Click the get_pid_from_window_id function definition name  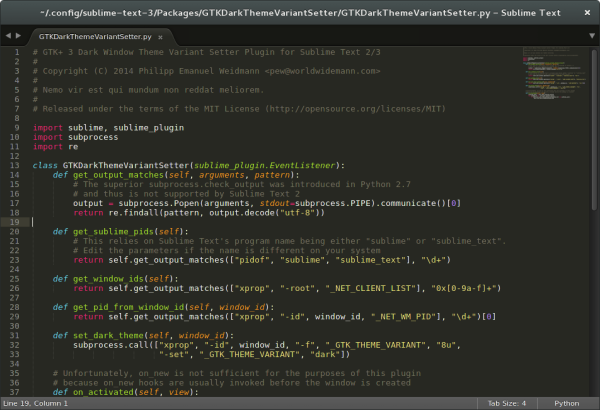[129, 307]
